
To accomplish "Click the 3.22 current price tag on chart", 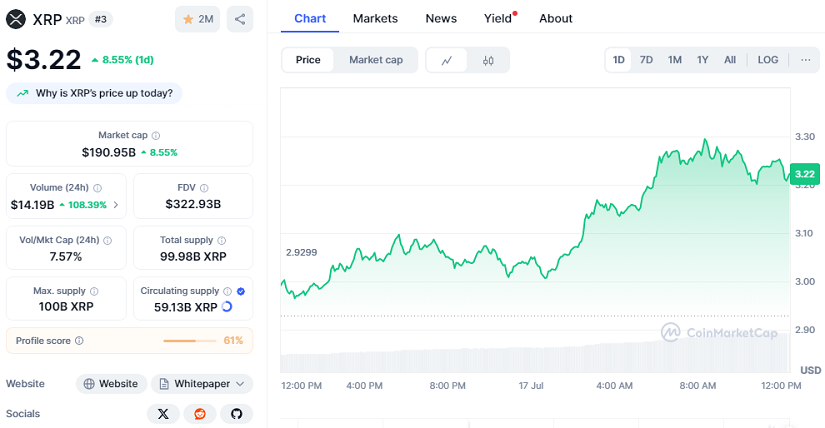I will 804,174.
